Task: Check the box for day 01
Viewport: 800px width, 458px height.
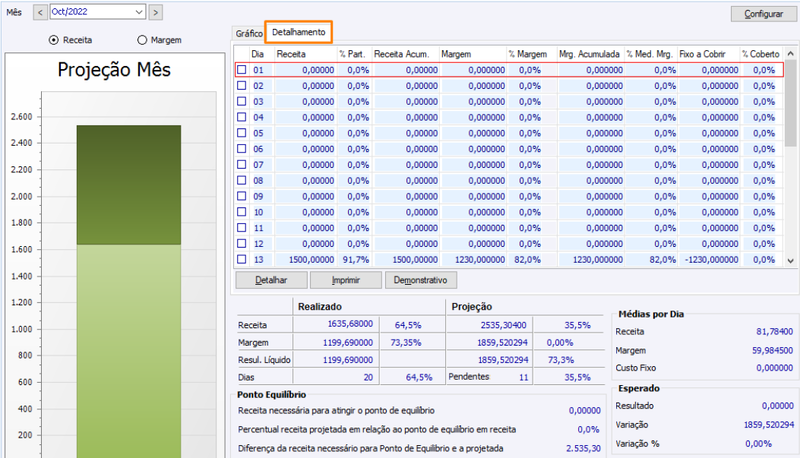Action: [x=242, y=70]
